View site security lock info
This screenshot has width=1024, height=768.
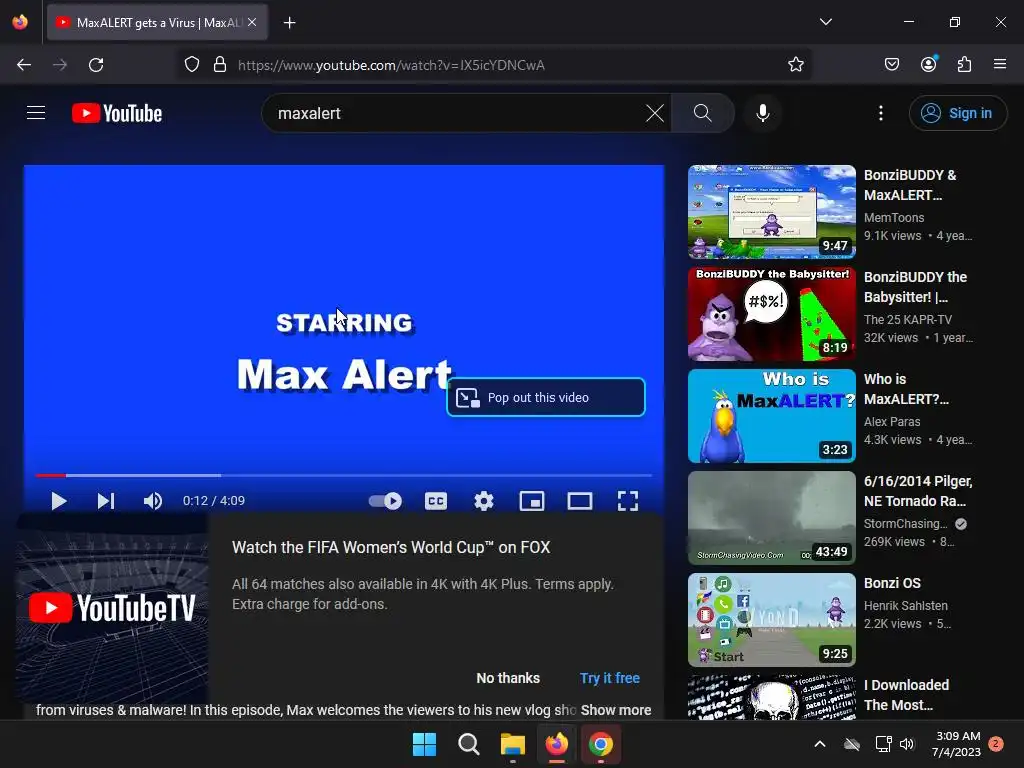pyautogui.click(x=220, y=65)
